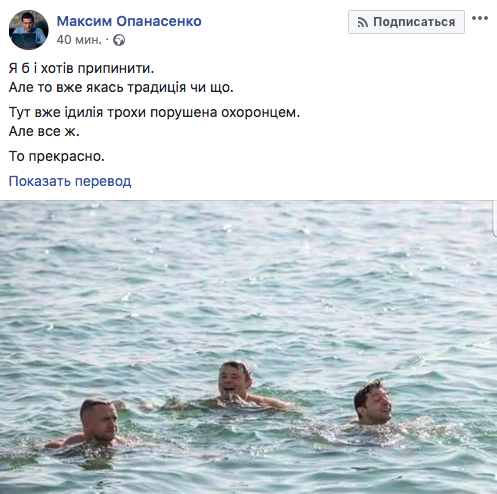Open the attached sea swimming photo
This screenshot has height=494, width=497.
pyautogui.click(x=248, y=347)
